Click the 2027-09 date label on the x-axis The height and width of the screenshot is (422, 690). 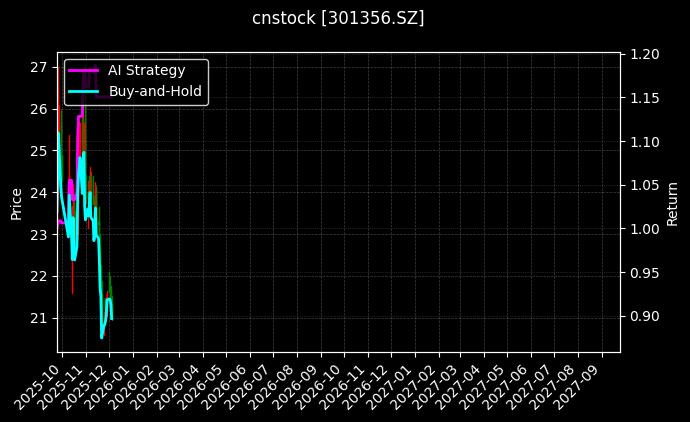point(582,384)
